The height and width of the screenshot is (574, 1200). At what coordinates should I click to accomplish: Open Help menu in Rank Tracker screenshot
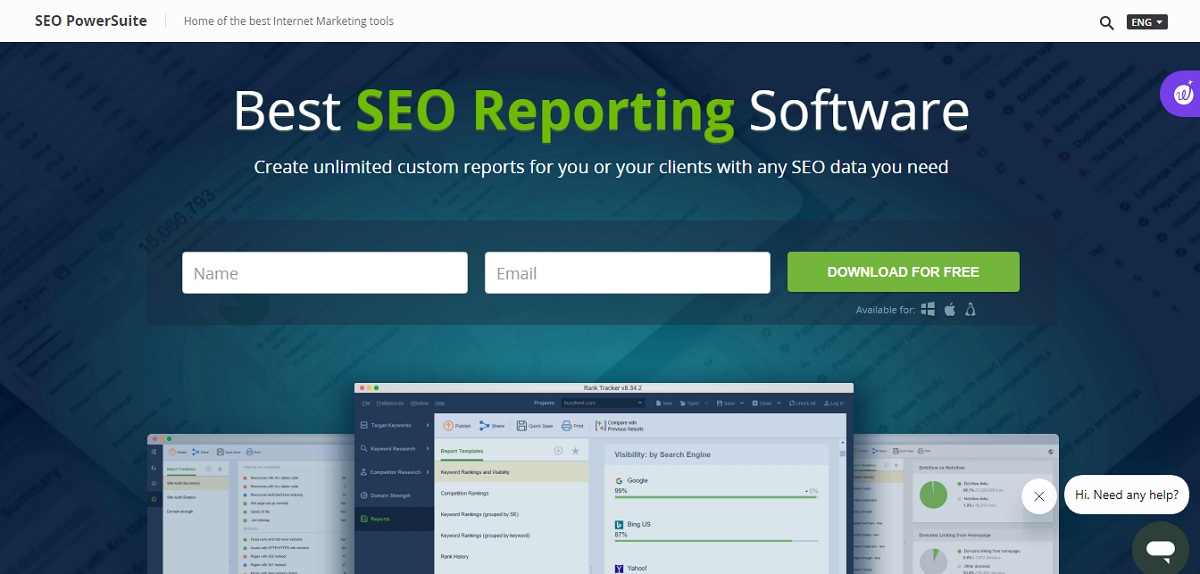439,403
